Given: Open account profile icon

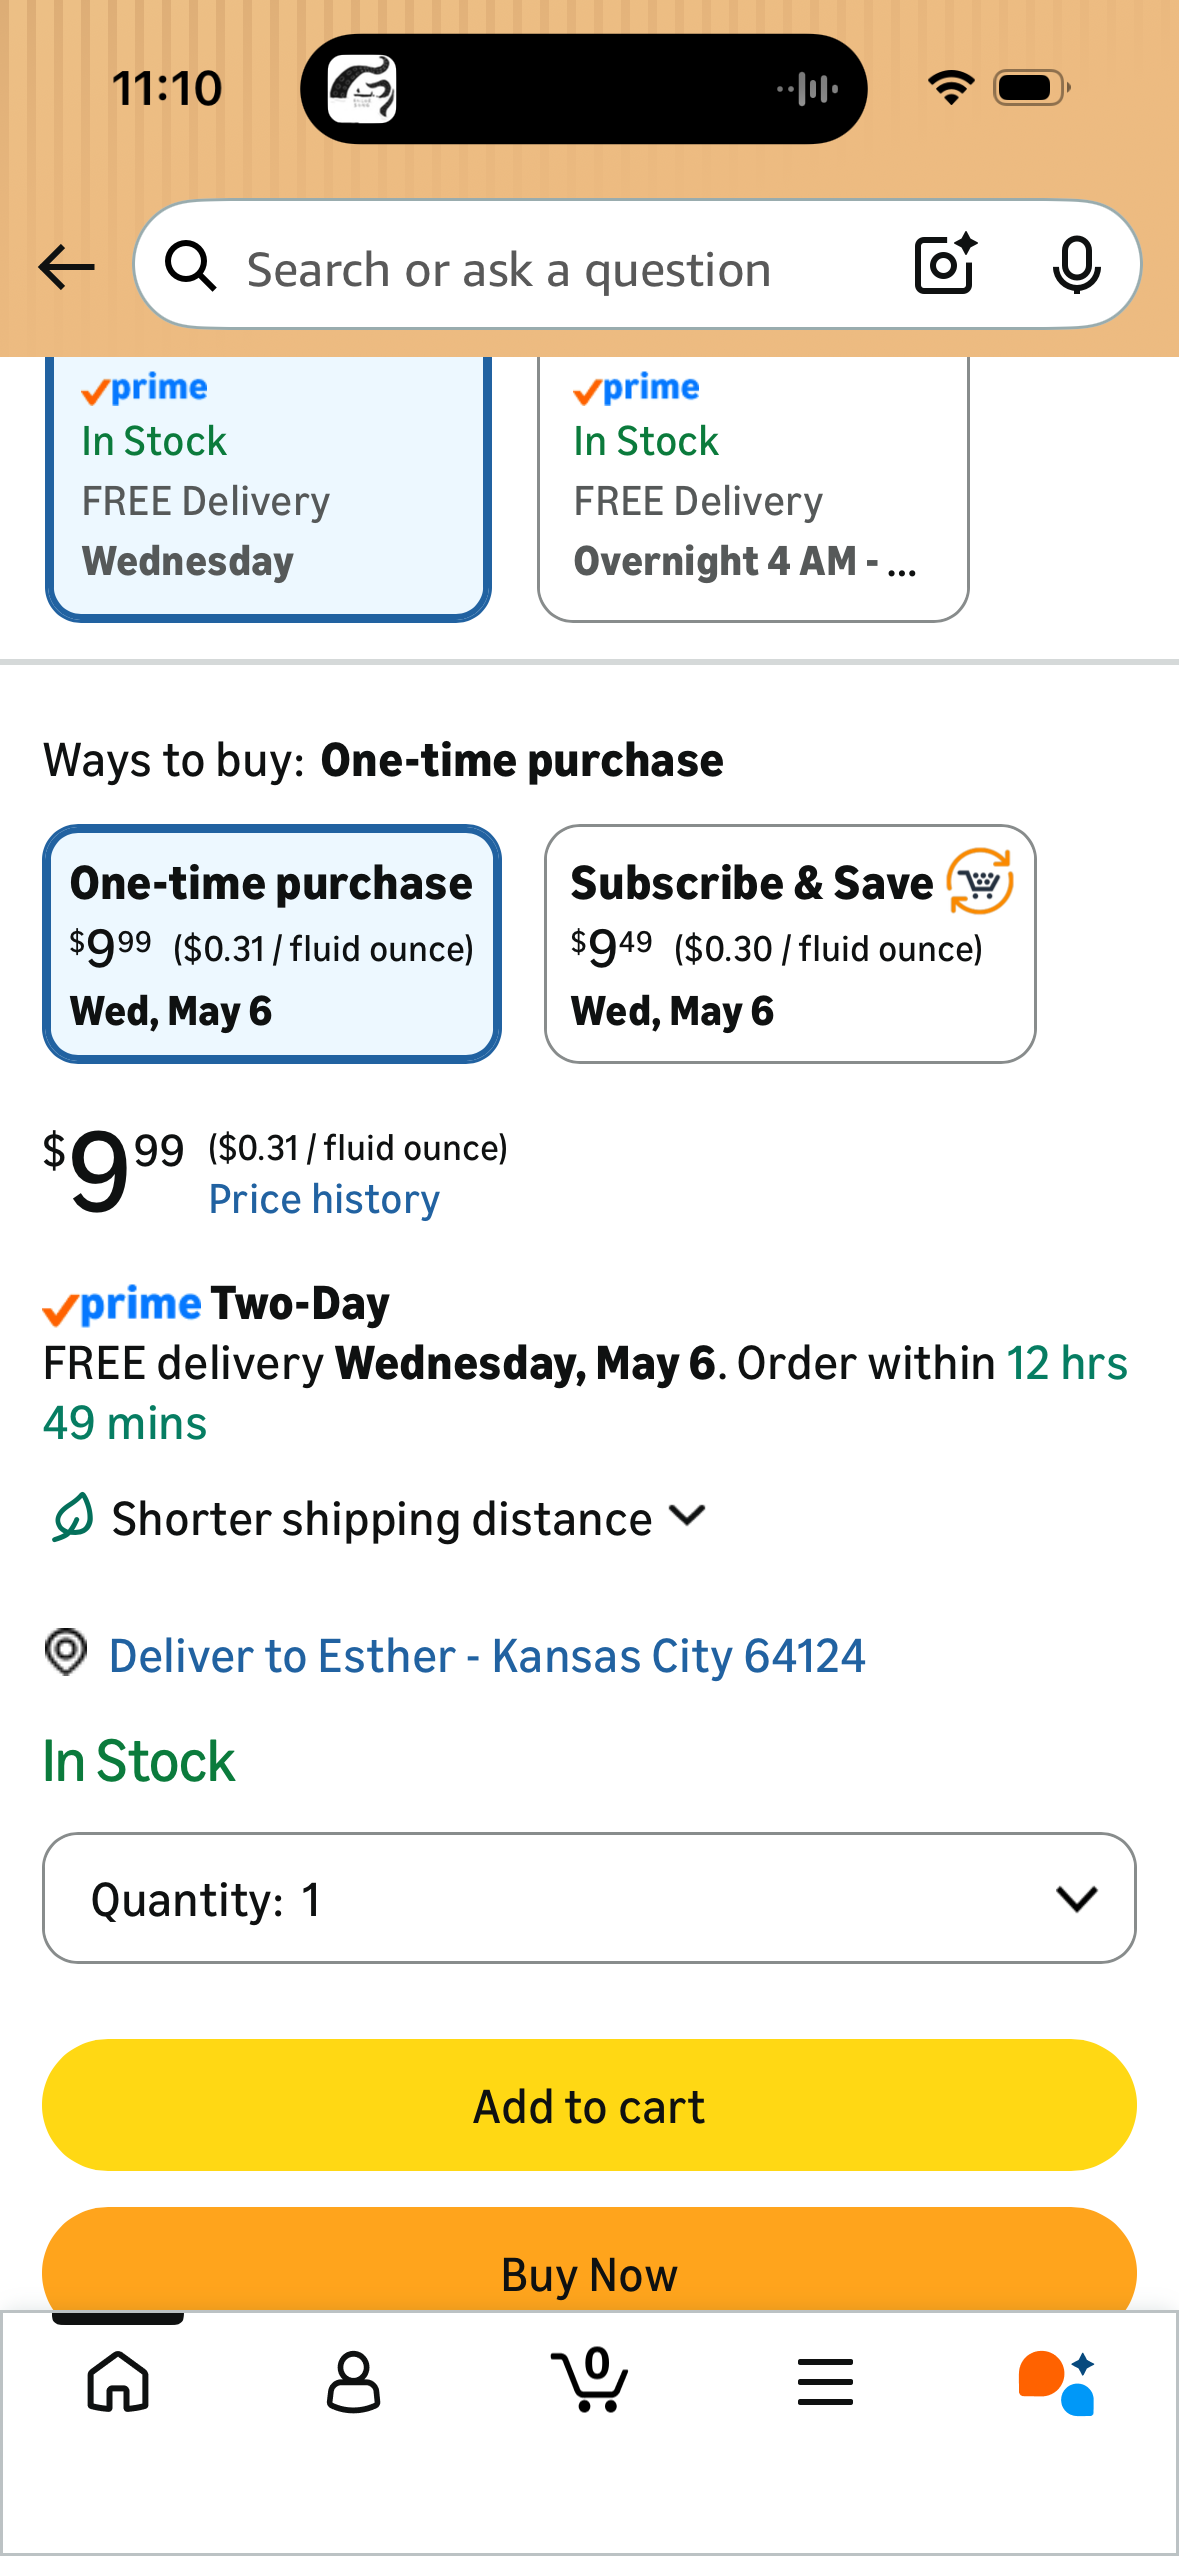Looking at the screenshot, I should coord(353,2382).
